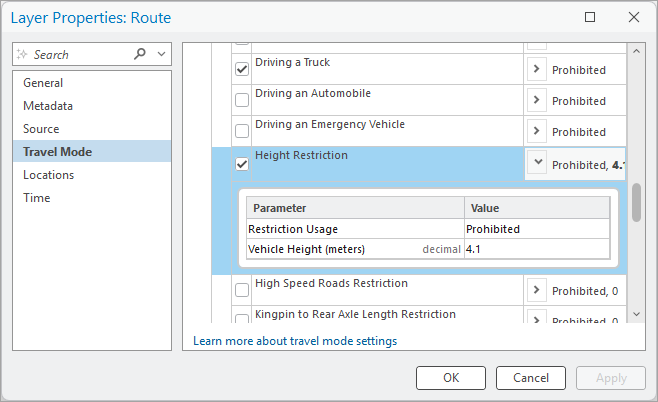Click the search magnifier icon
The width and height of the screenshot is (658, 402).
coord(140,54)
